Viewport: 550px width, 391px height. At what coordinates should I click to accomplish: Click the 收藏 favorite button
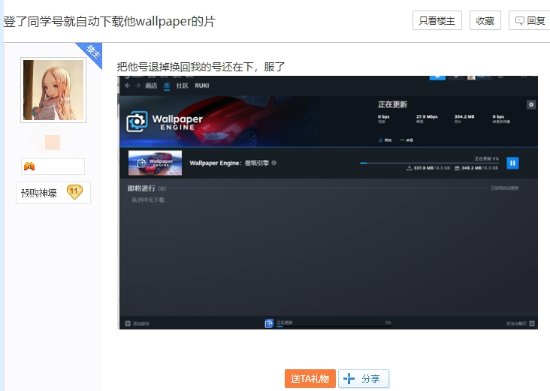point(485,20)
